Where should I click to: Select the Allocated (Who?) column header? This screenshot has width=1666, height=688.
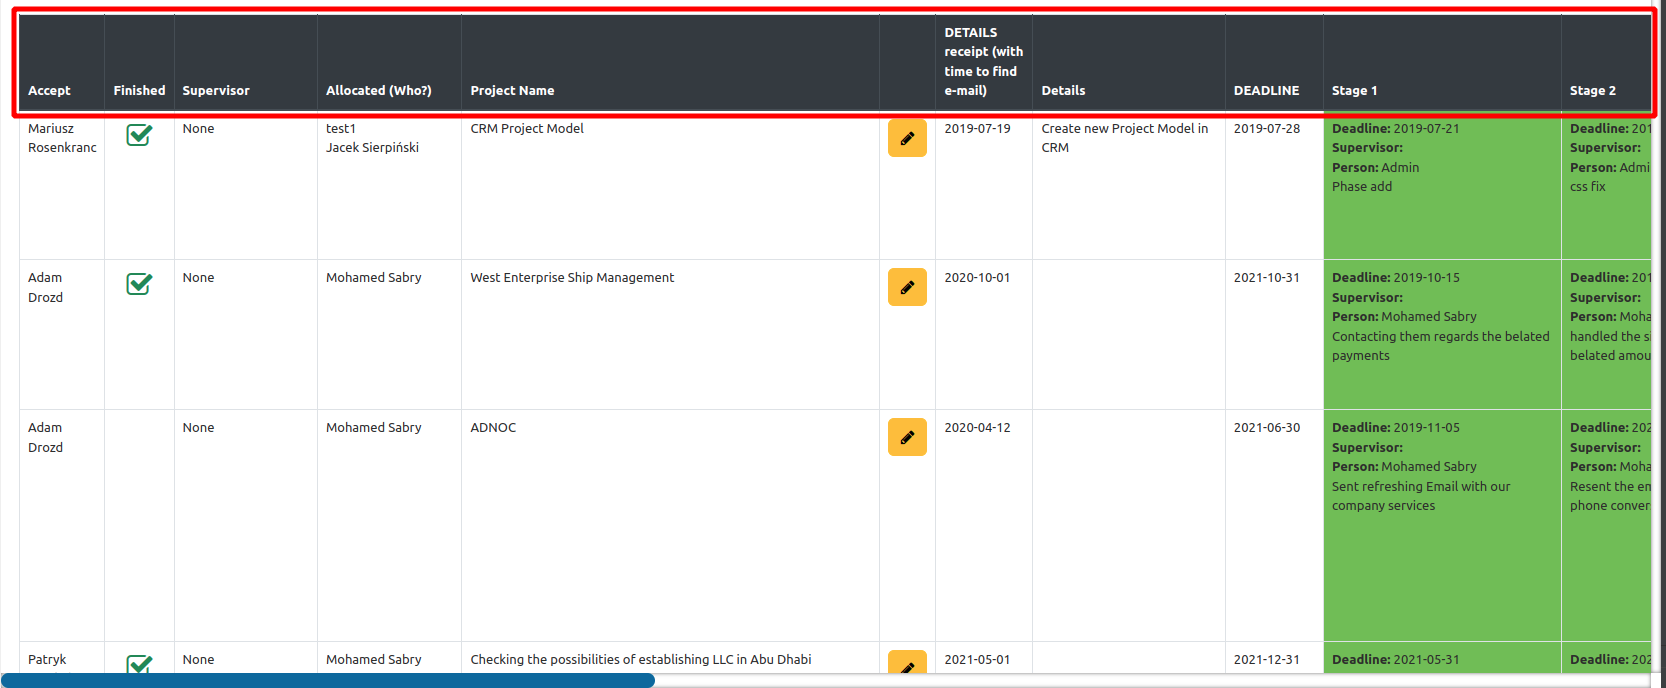[x=378, y=90]
